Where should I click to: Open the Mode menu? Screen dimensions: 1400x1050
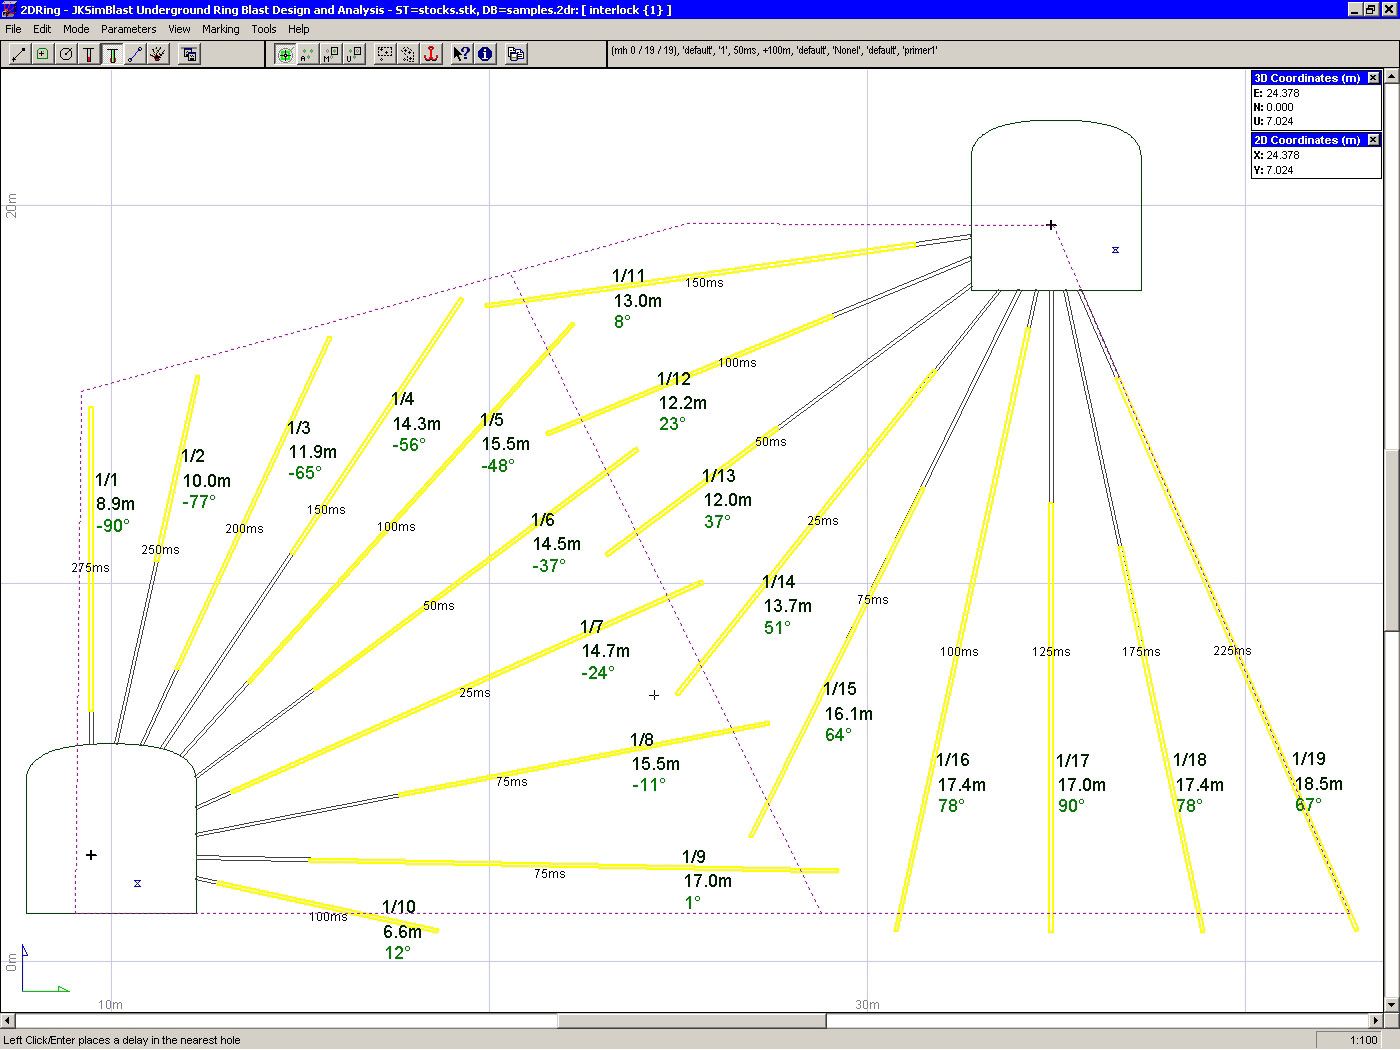point(76,29)
